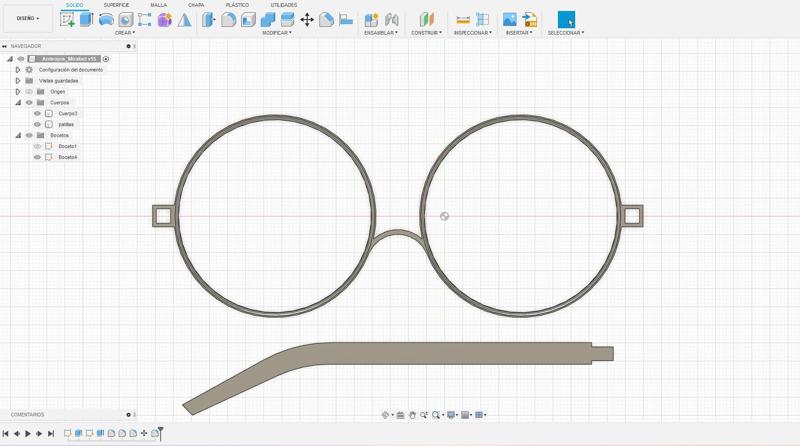This screenshot has height=446, width=800.
Task: Open the CONSTRUIR dropdown menu
Action: pos(427,33)
